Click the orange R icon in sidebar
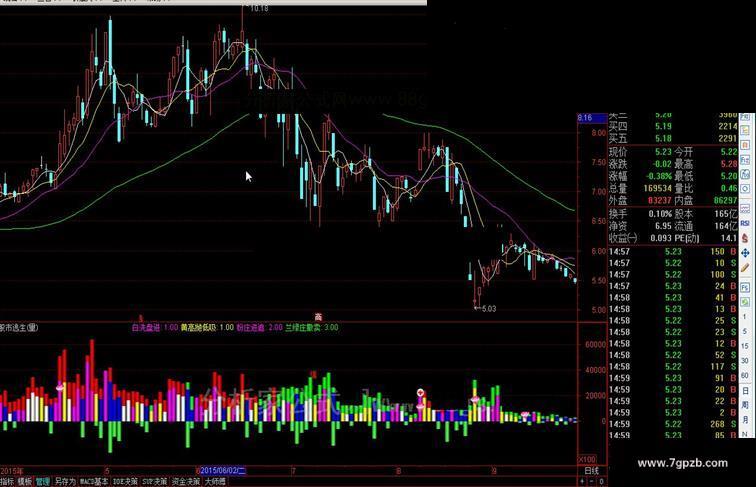 click(745, 145)
